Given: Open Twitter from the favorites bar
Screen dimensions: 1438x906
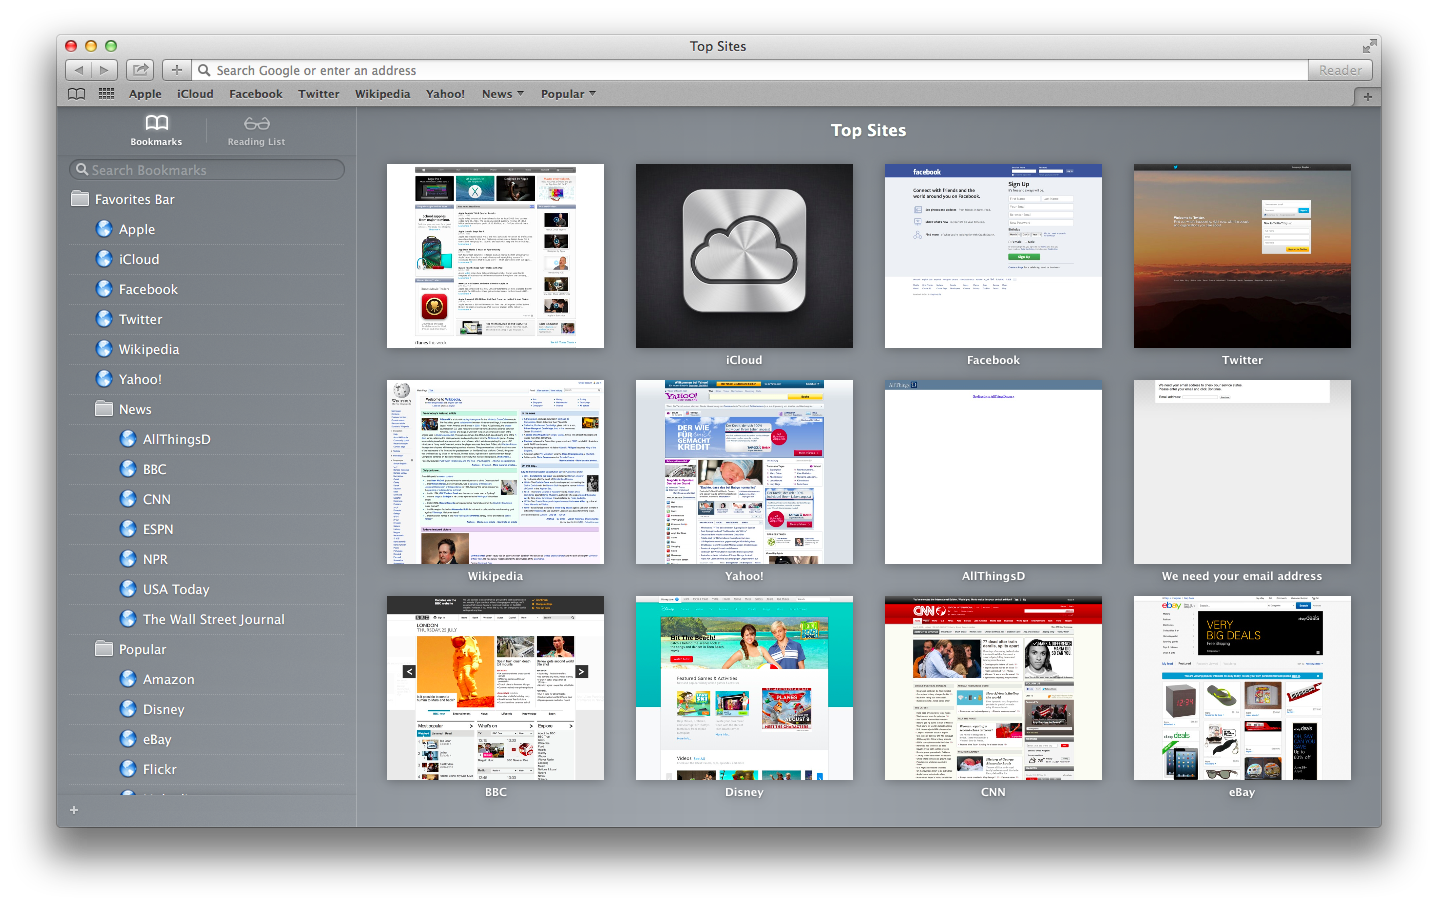Looking at the screenshot, I should pos(319,94).
